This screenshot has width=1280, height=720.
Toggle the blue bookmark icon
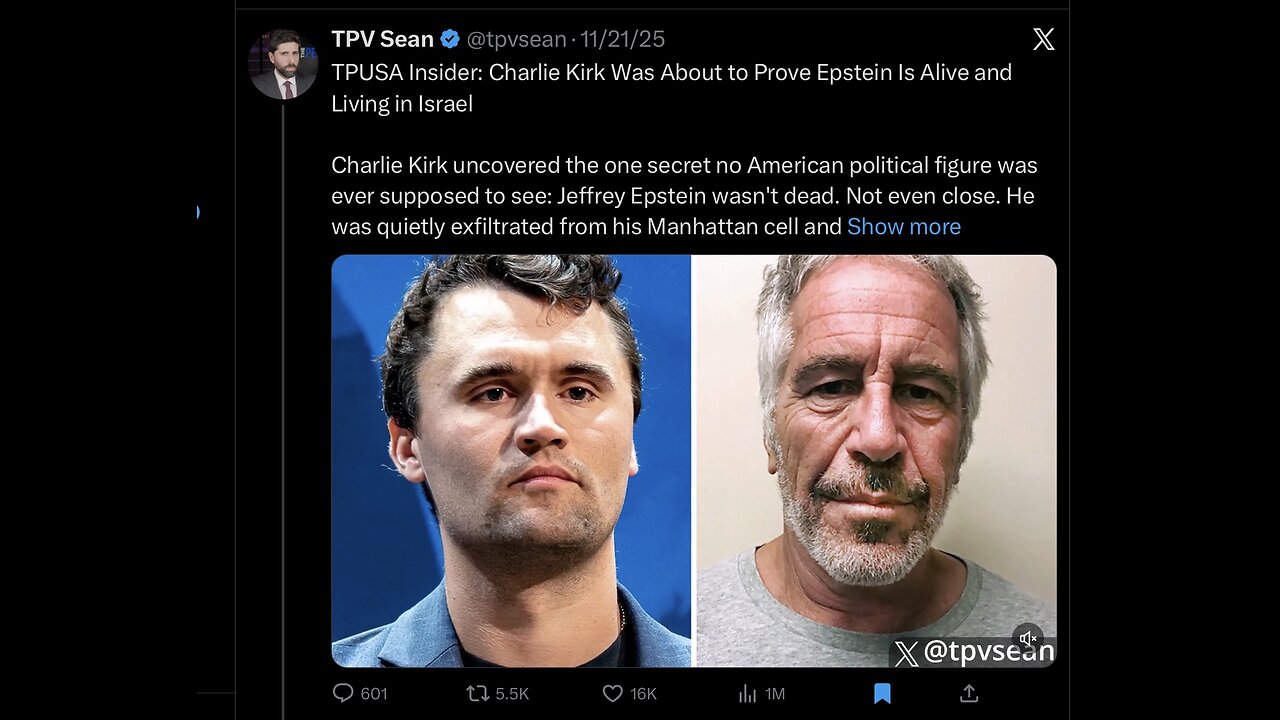[x=882, y=693]
